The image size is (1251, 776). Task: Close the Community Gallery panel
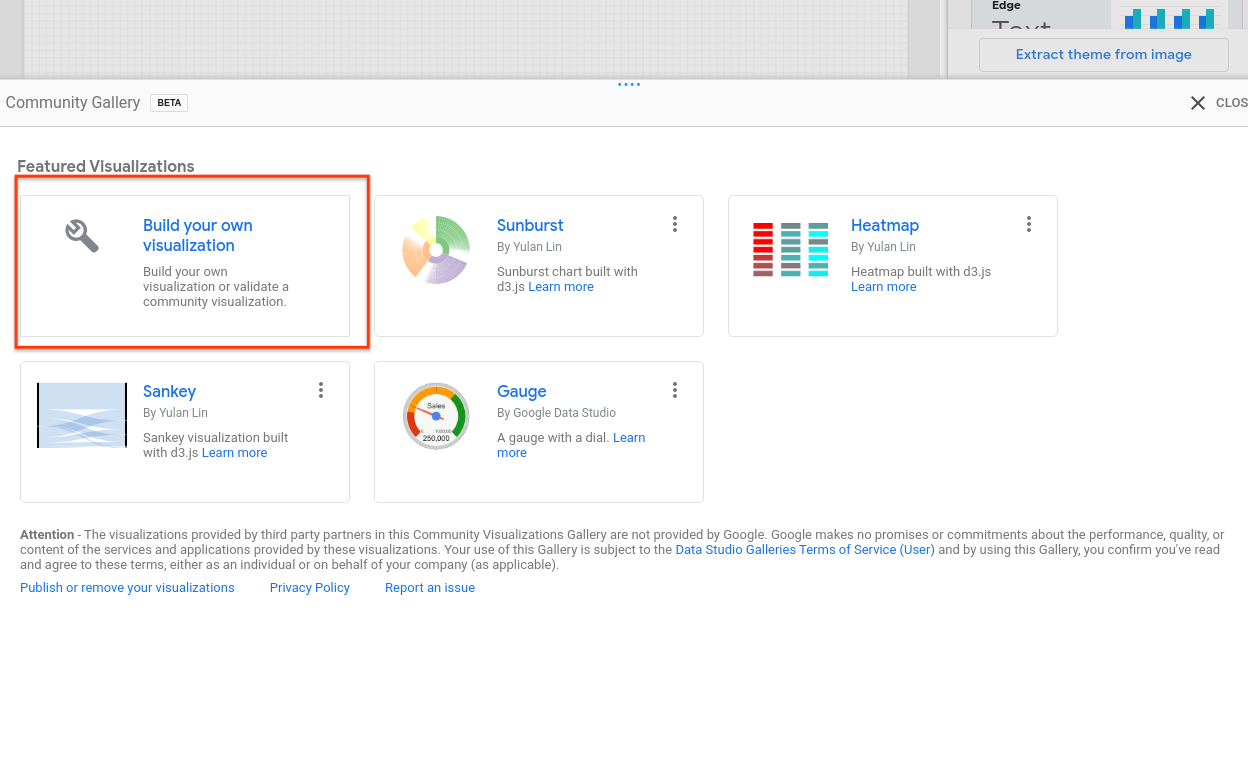(1197, 103)
